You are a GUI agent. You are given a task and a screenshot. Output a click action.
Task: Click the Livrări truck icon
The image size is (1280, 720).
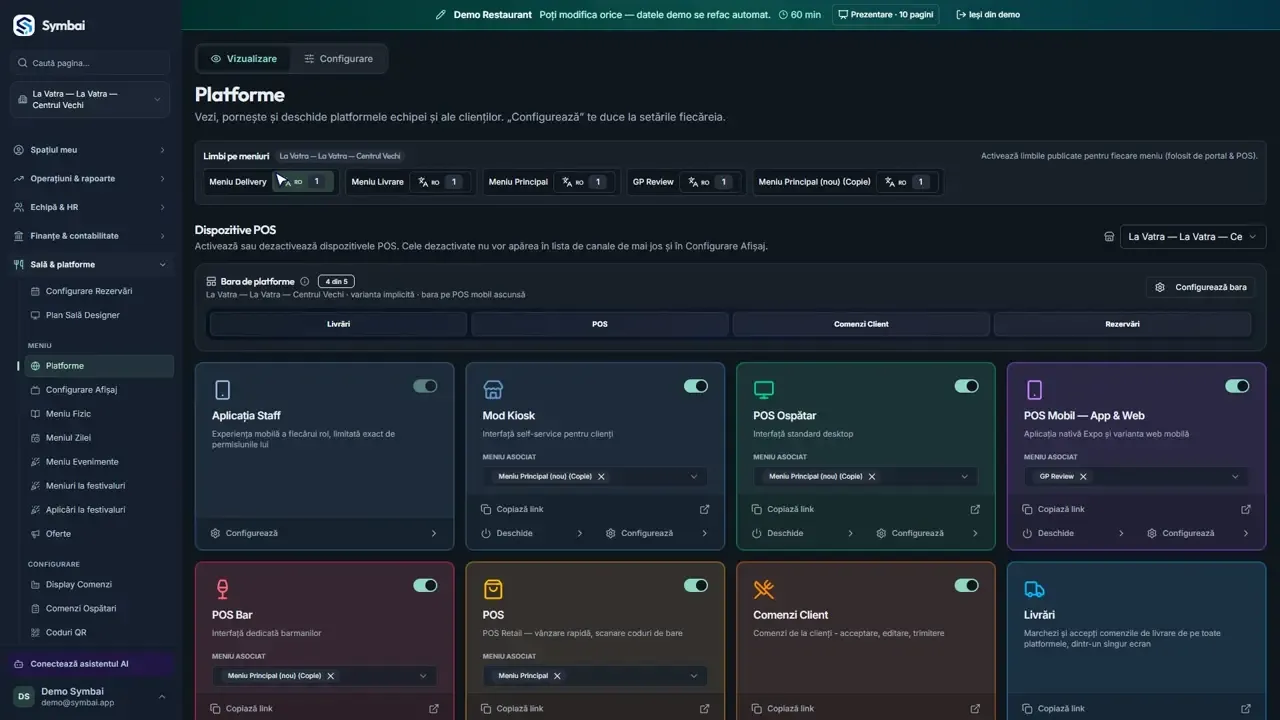[1035, 589]
